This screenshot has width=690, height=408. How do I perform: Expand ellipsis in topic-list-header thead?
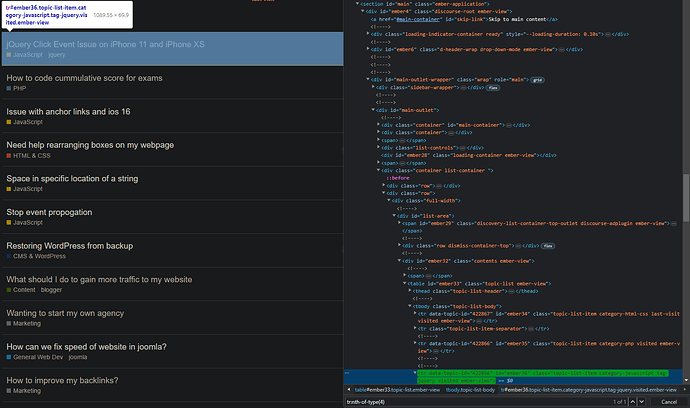(x=511, y=291)
